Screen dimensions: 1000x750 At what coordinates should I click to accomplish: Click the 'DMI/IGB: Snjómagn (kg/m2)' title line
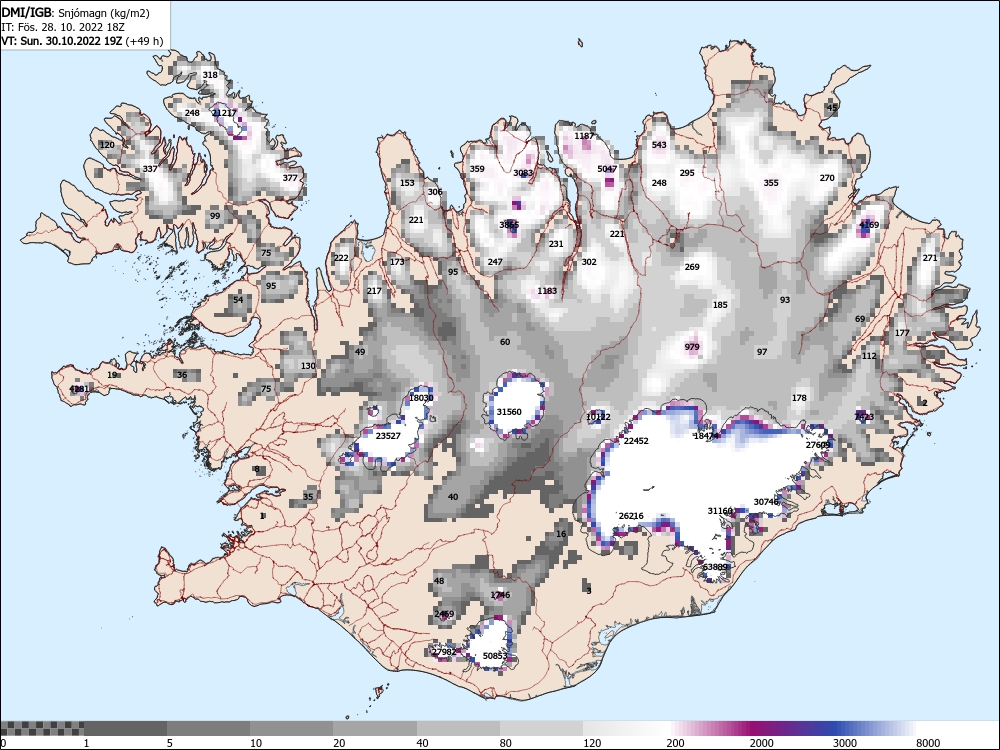[75, 13]
